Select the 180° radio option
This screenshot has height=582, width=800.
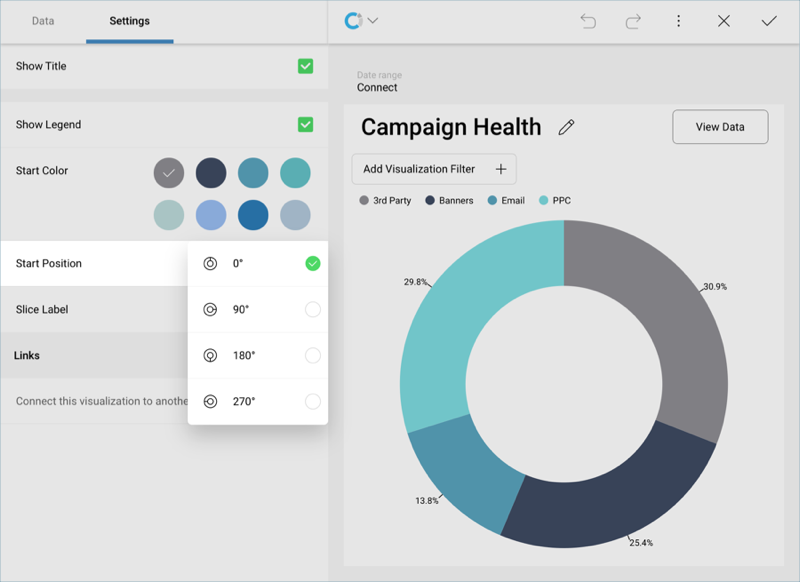pyautogui.click(x=313, y=356)
